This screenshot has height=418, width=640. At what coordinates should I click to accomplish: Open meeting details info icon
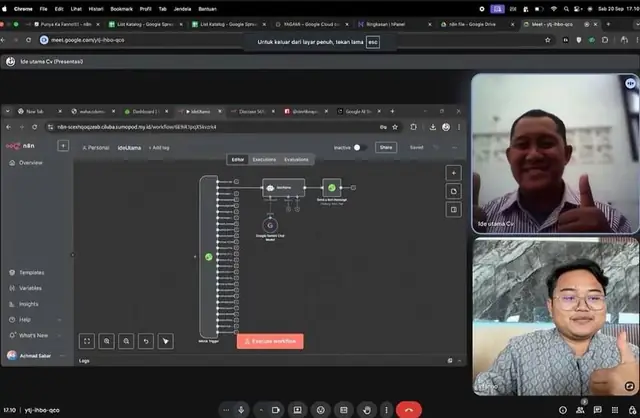[563, 410]
